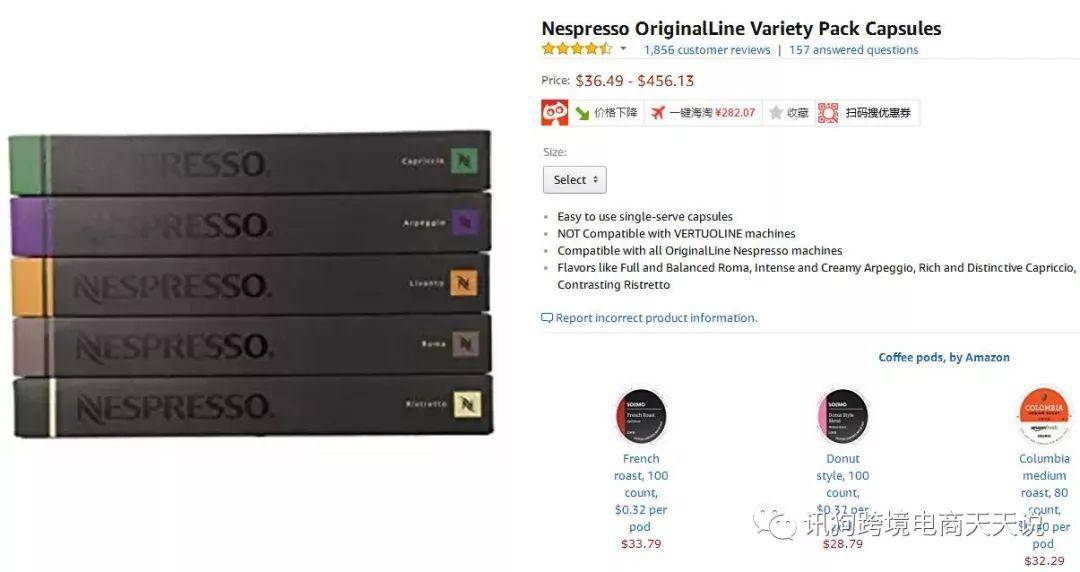Click the French roast pod image
The image size is (1080, 572).
641,416
